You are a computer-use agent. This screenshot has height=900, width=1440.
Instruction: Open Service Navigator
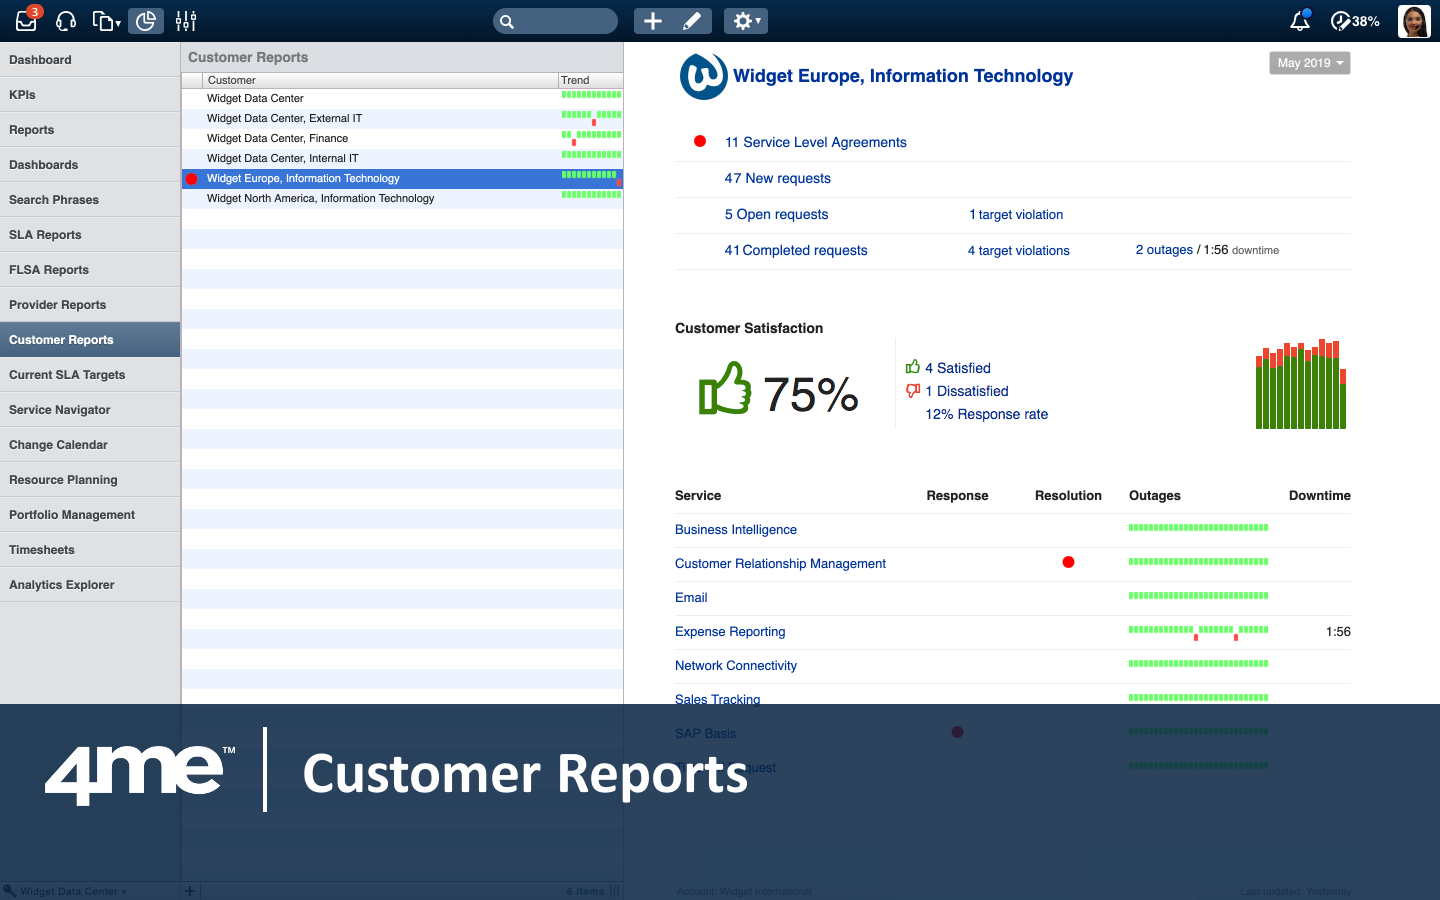pyautogui.click(x=90, y=410)
